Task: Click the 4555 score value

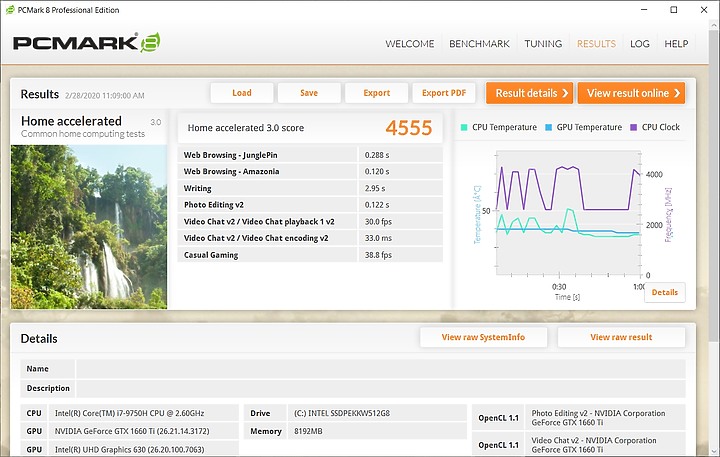Action: pos(409,128)
